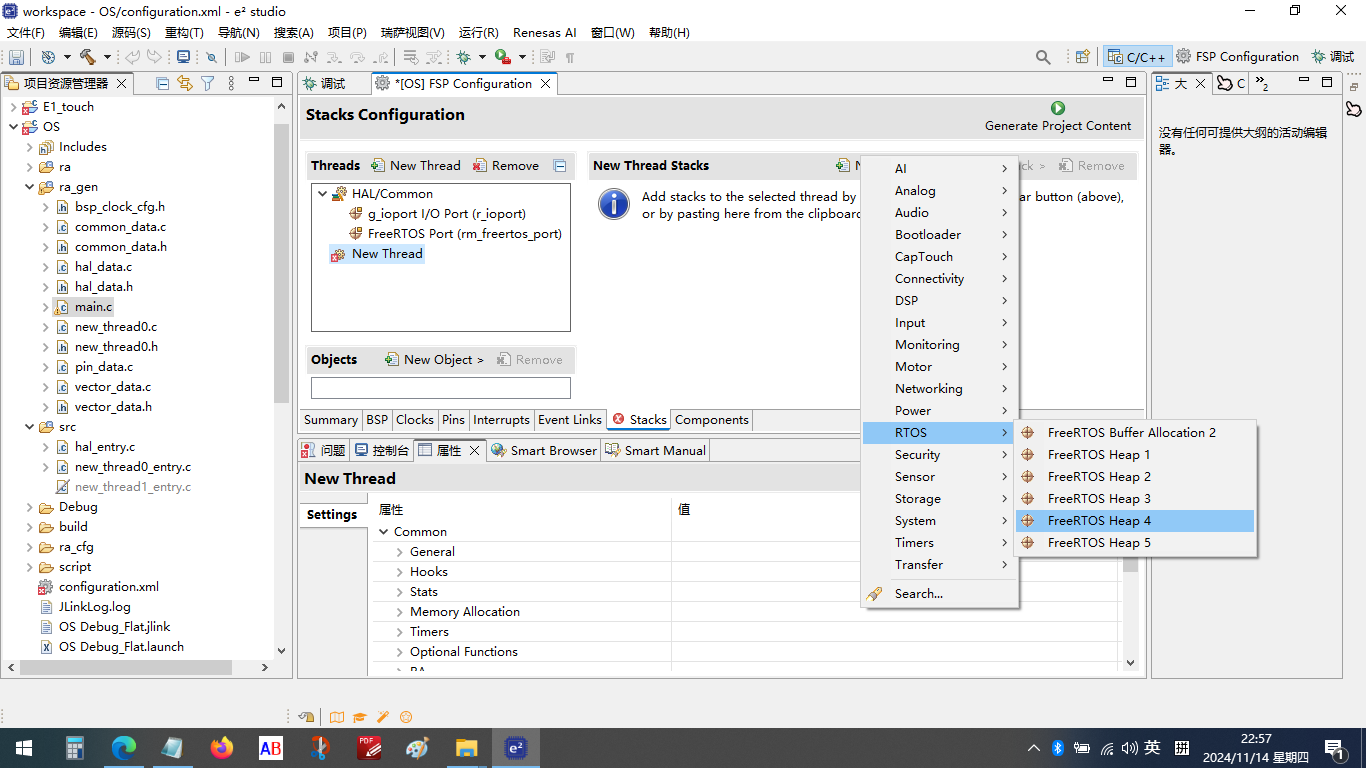The width and height of the screenshot is (1366, 768).
Task: Click the filter funnel icon in project explorer
Action: tap(207, 83)
